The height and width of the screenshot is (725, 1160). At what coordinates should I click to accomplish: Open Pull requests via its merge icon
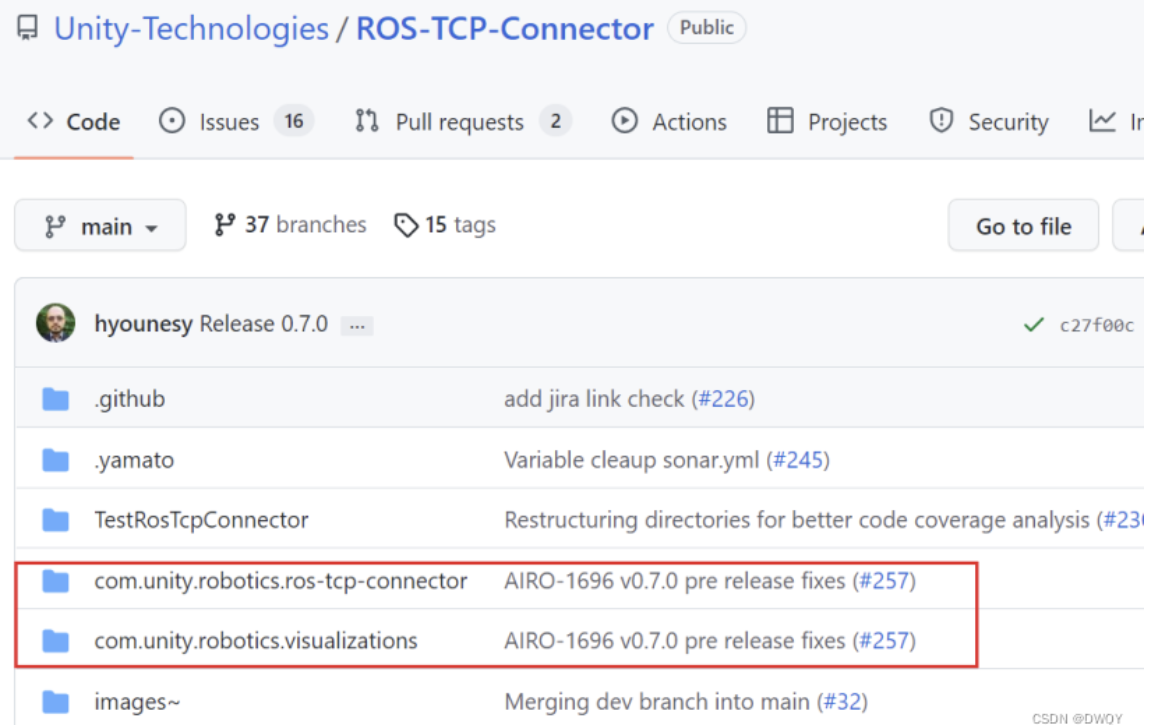(367, 121)
